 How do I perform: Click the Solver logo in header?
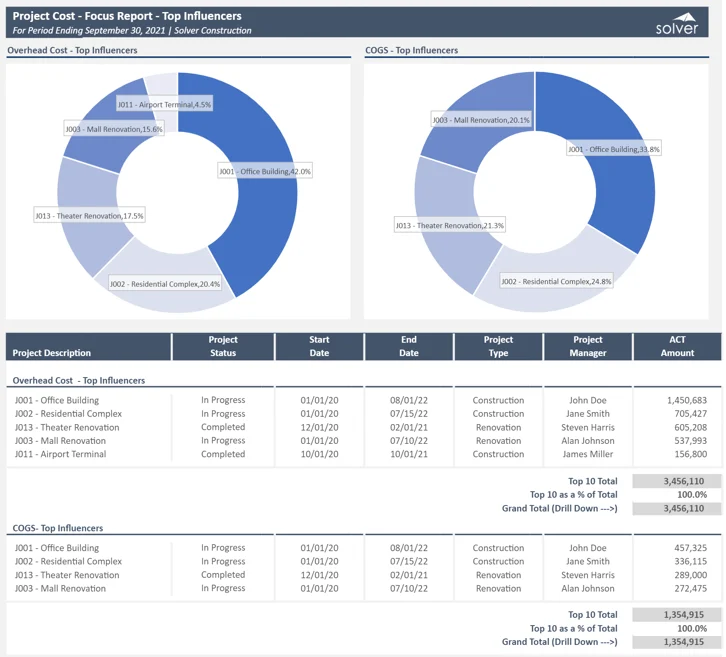coord(677,24)
